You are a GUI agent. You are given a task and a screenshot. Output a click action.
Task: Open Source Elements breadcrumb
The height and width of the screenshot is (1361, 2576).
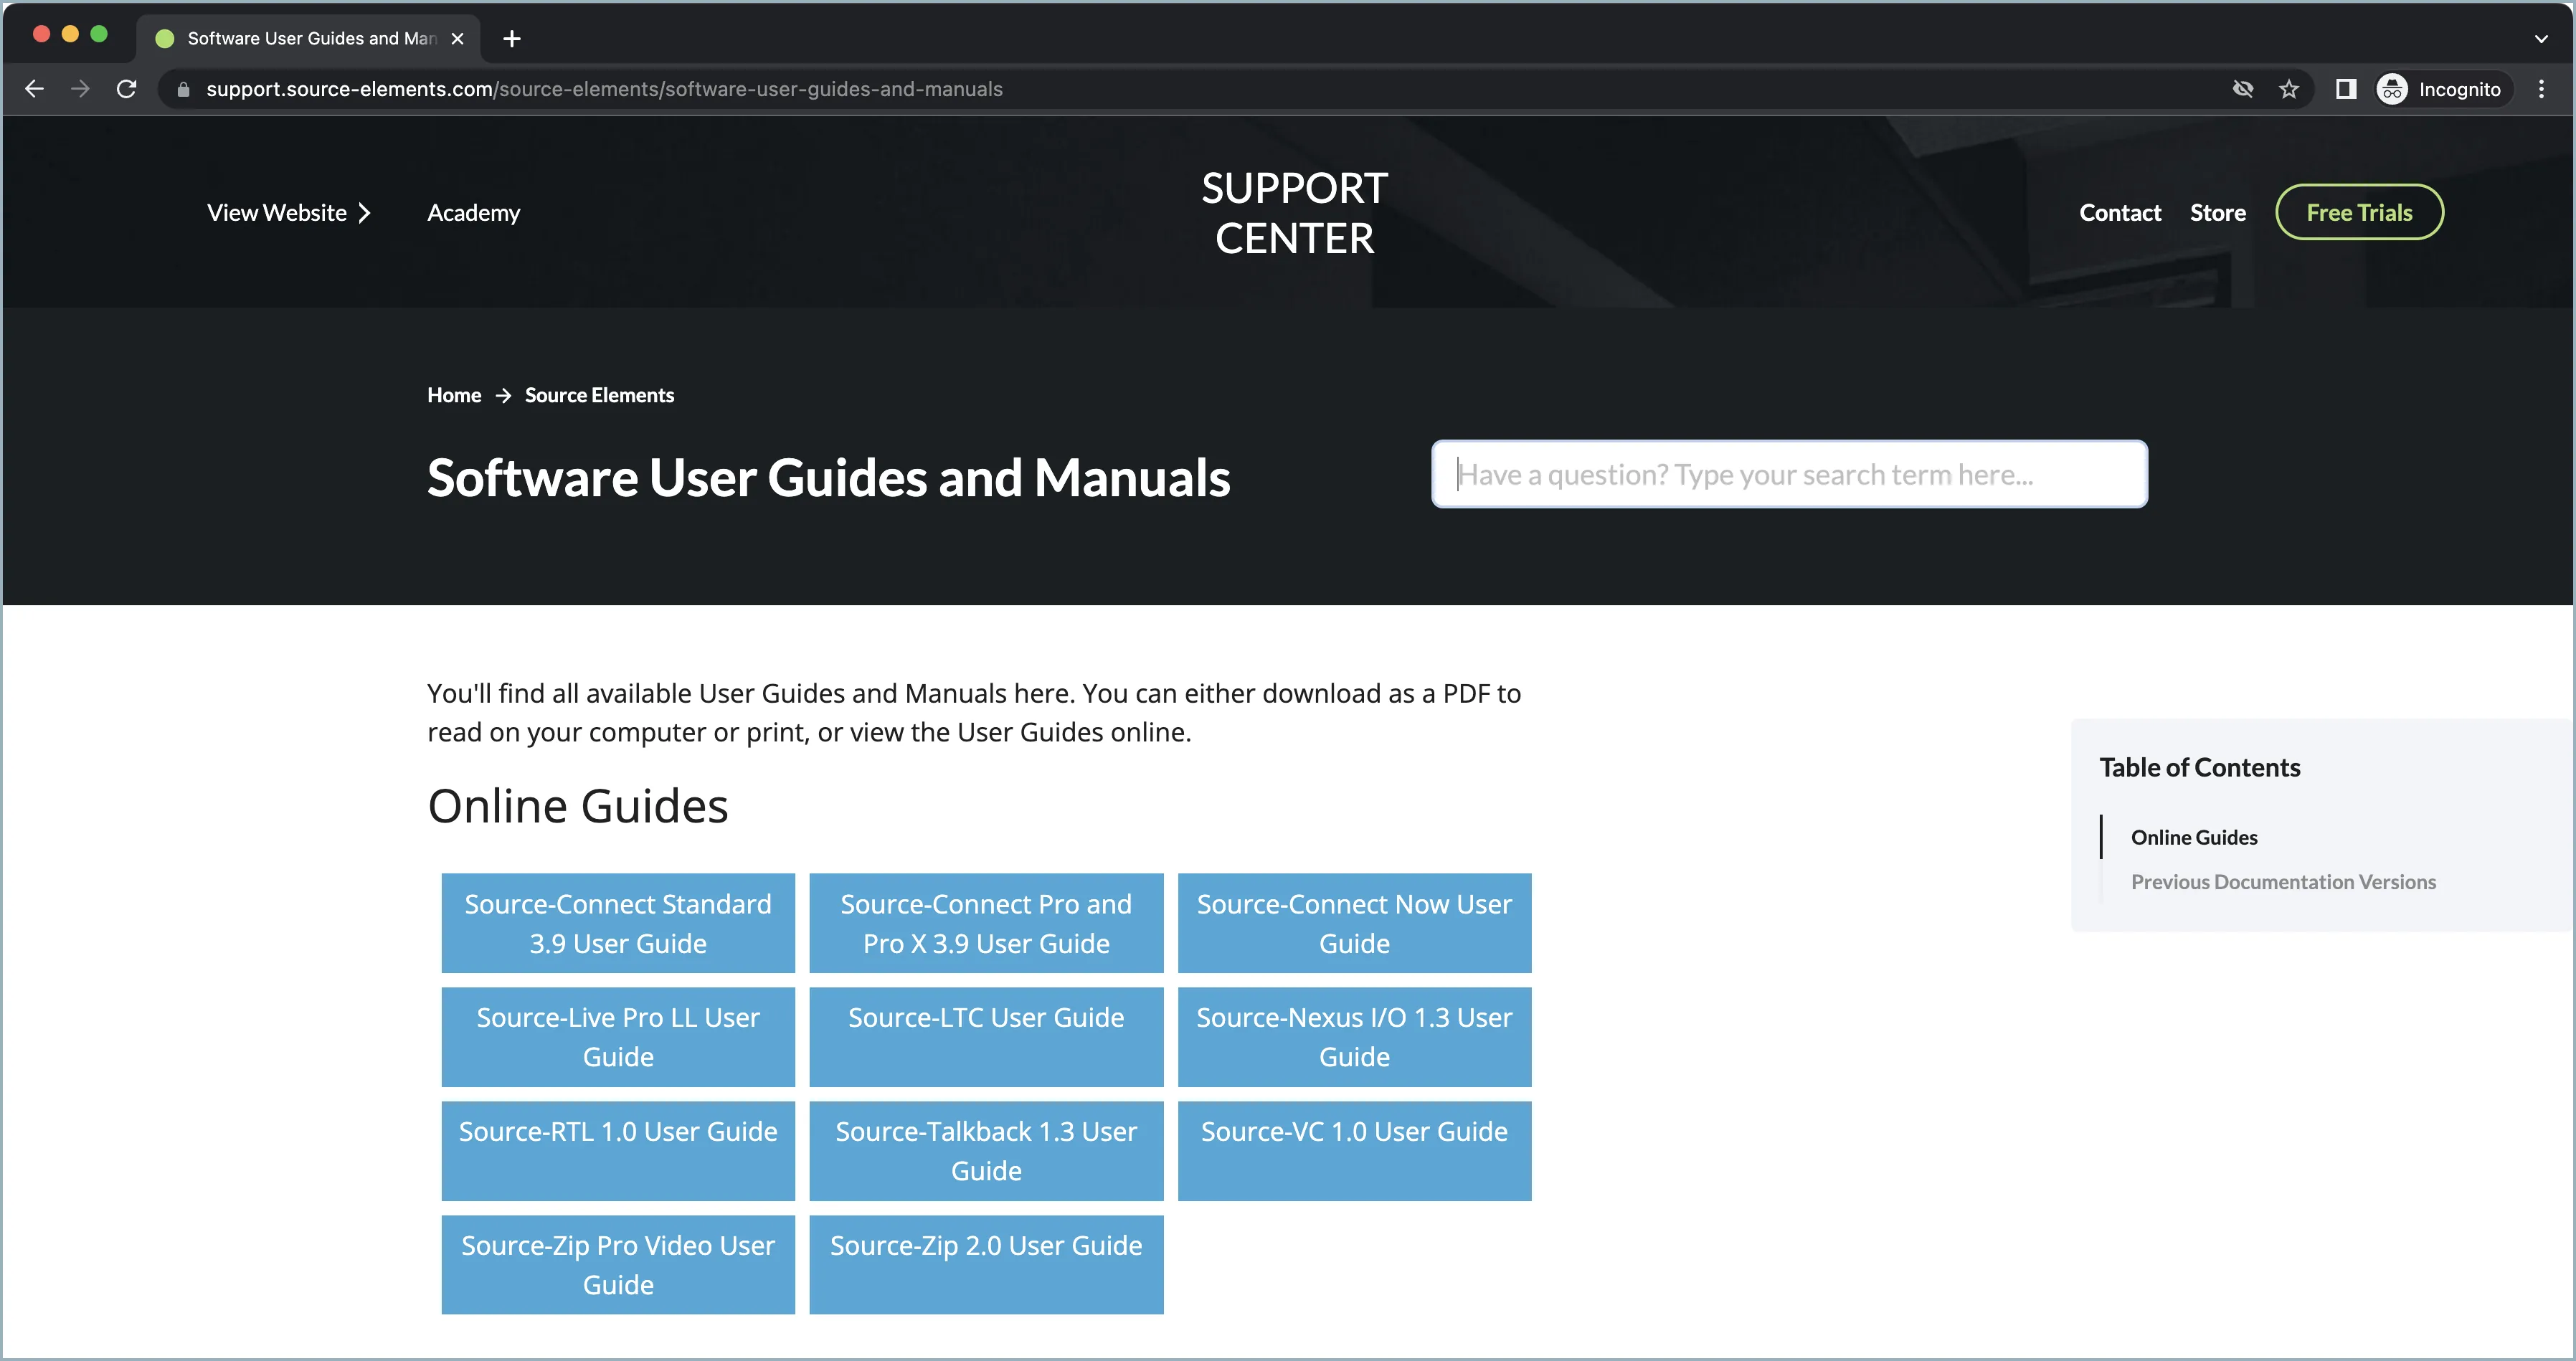point(599,395)
